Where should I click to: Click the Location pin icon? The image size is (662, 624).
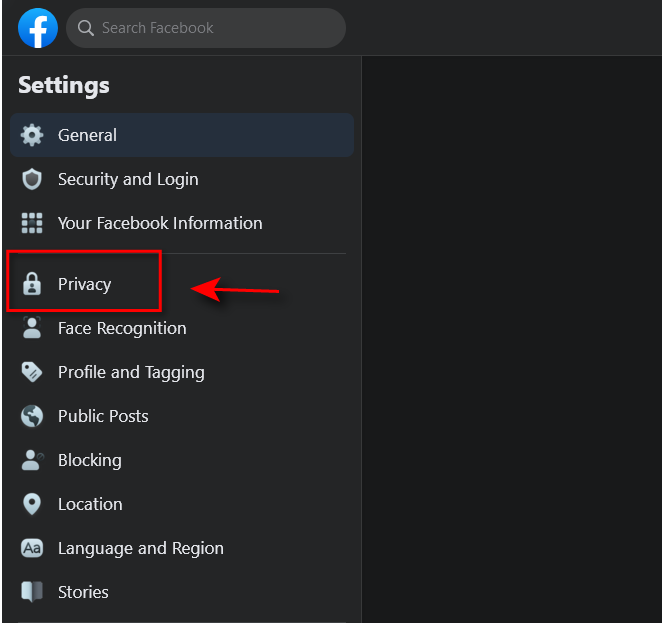click(32, 504)
